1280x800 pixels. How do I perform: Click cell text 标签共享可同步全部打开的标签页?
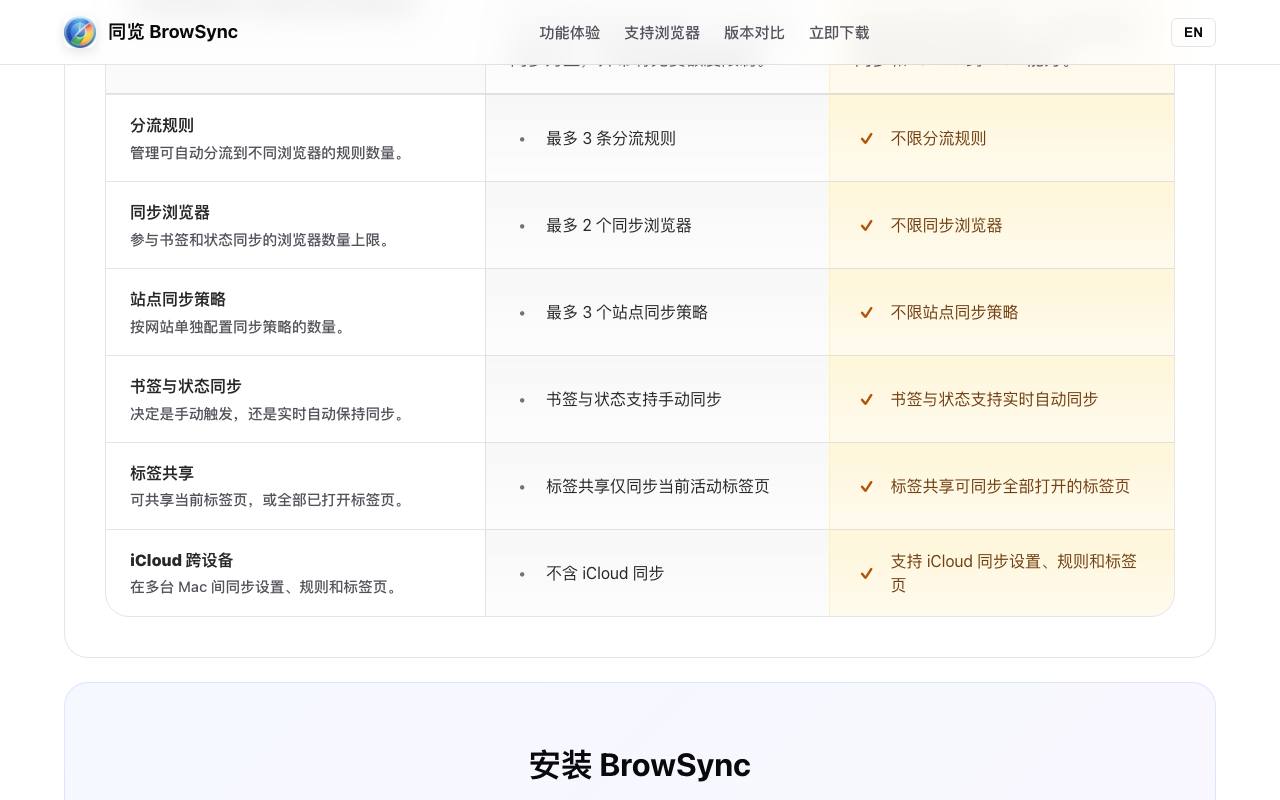[1010, 486]
